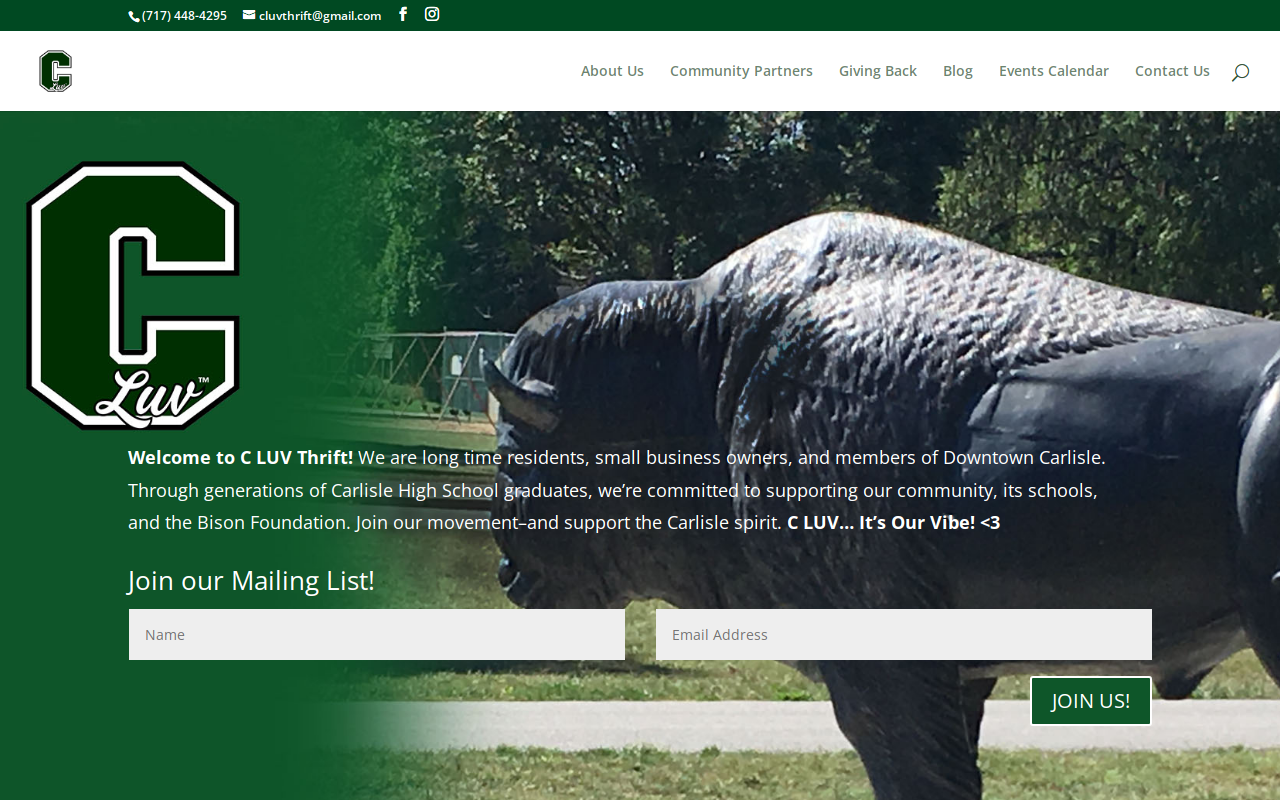This screenshot has width=1280, height=800.
Task: Click the search magnifier icon
Action: click(x=1240, y=71)
